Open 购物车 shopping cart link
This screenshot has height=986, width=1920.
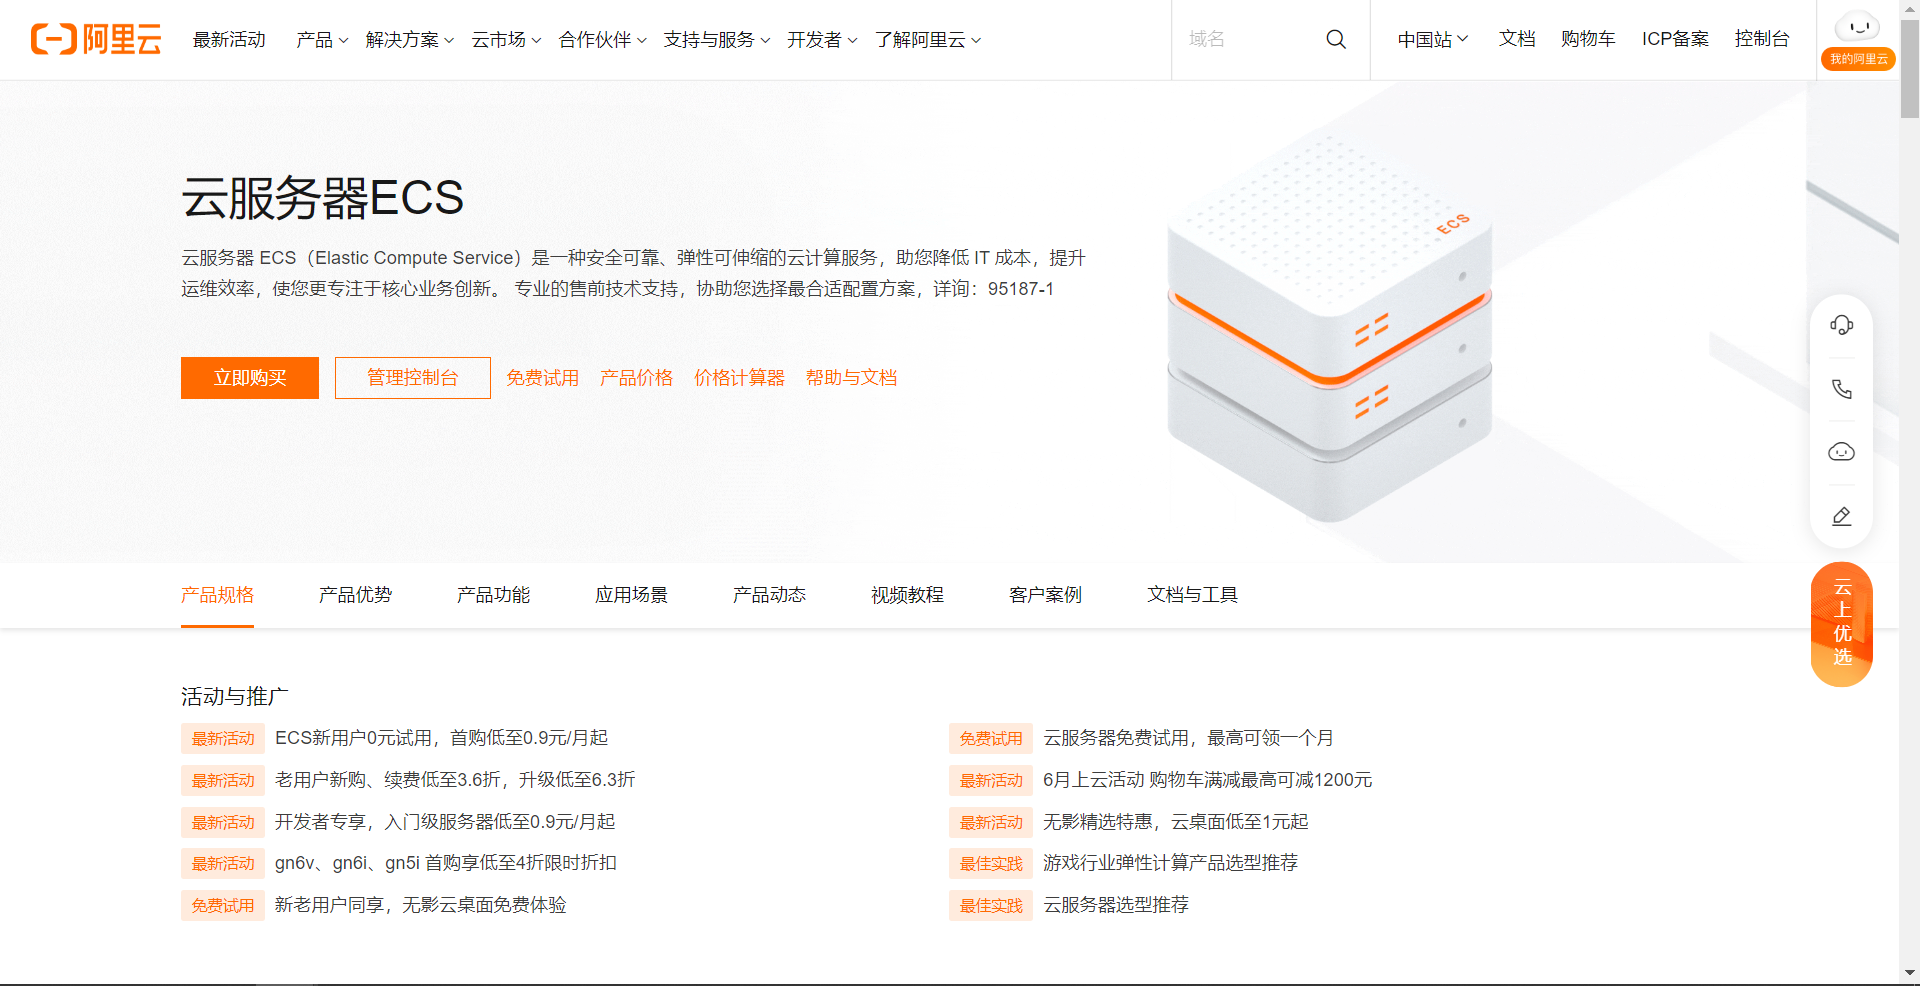[x=1588, y=39]
